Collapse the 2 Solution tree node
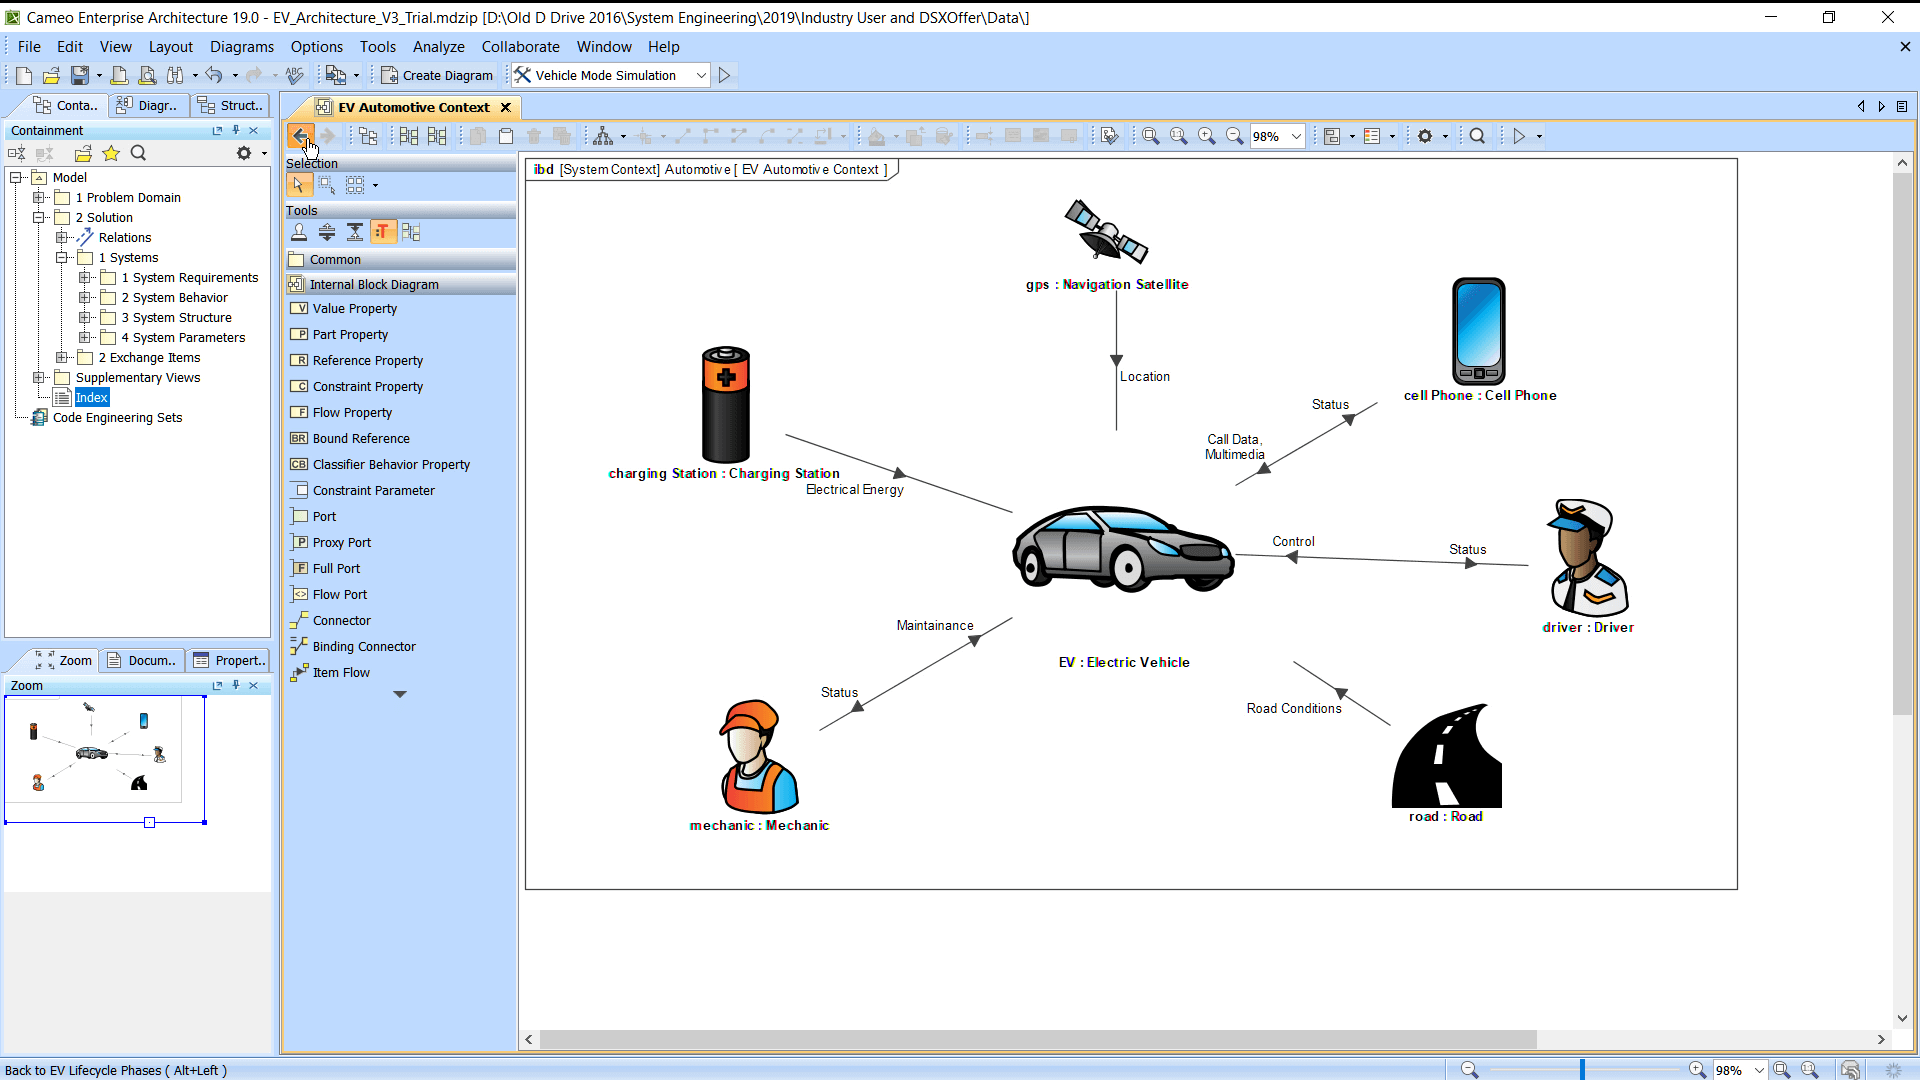Screen dimensions: 1920x1080 coord(39,217)
